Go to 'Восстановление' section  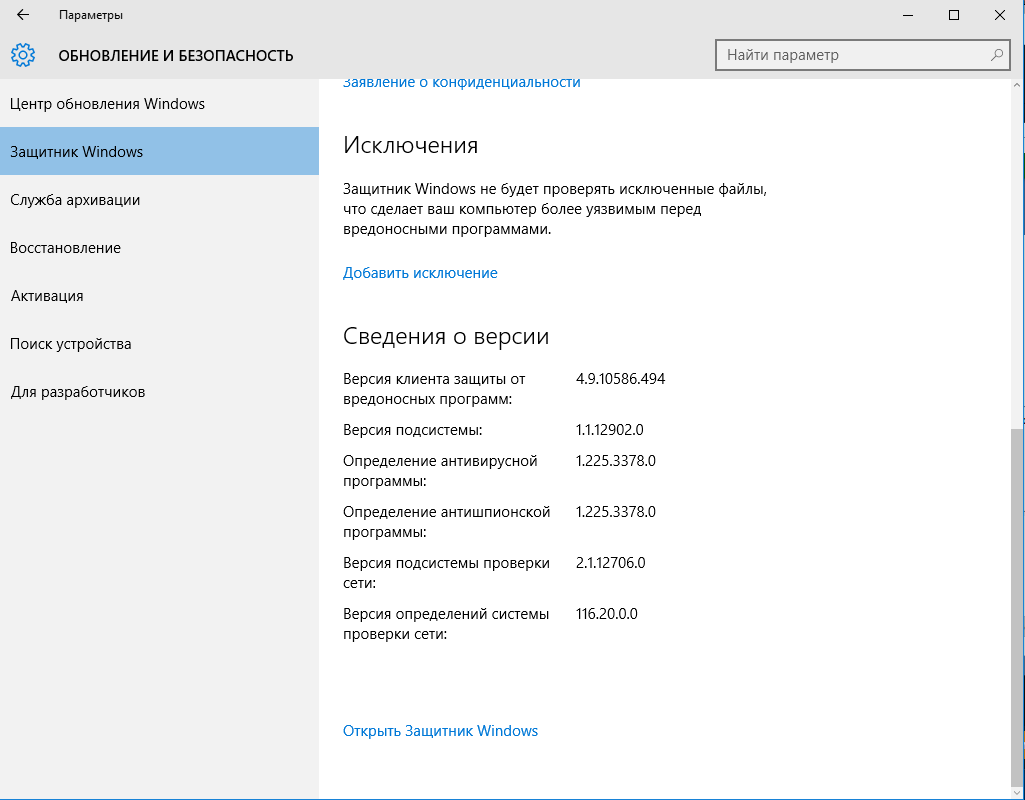pyautogui.click(x=160, y=248)
